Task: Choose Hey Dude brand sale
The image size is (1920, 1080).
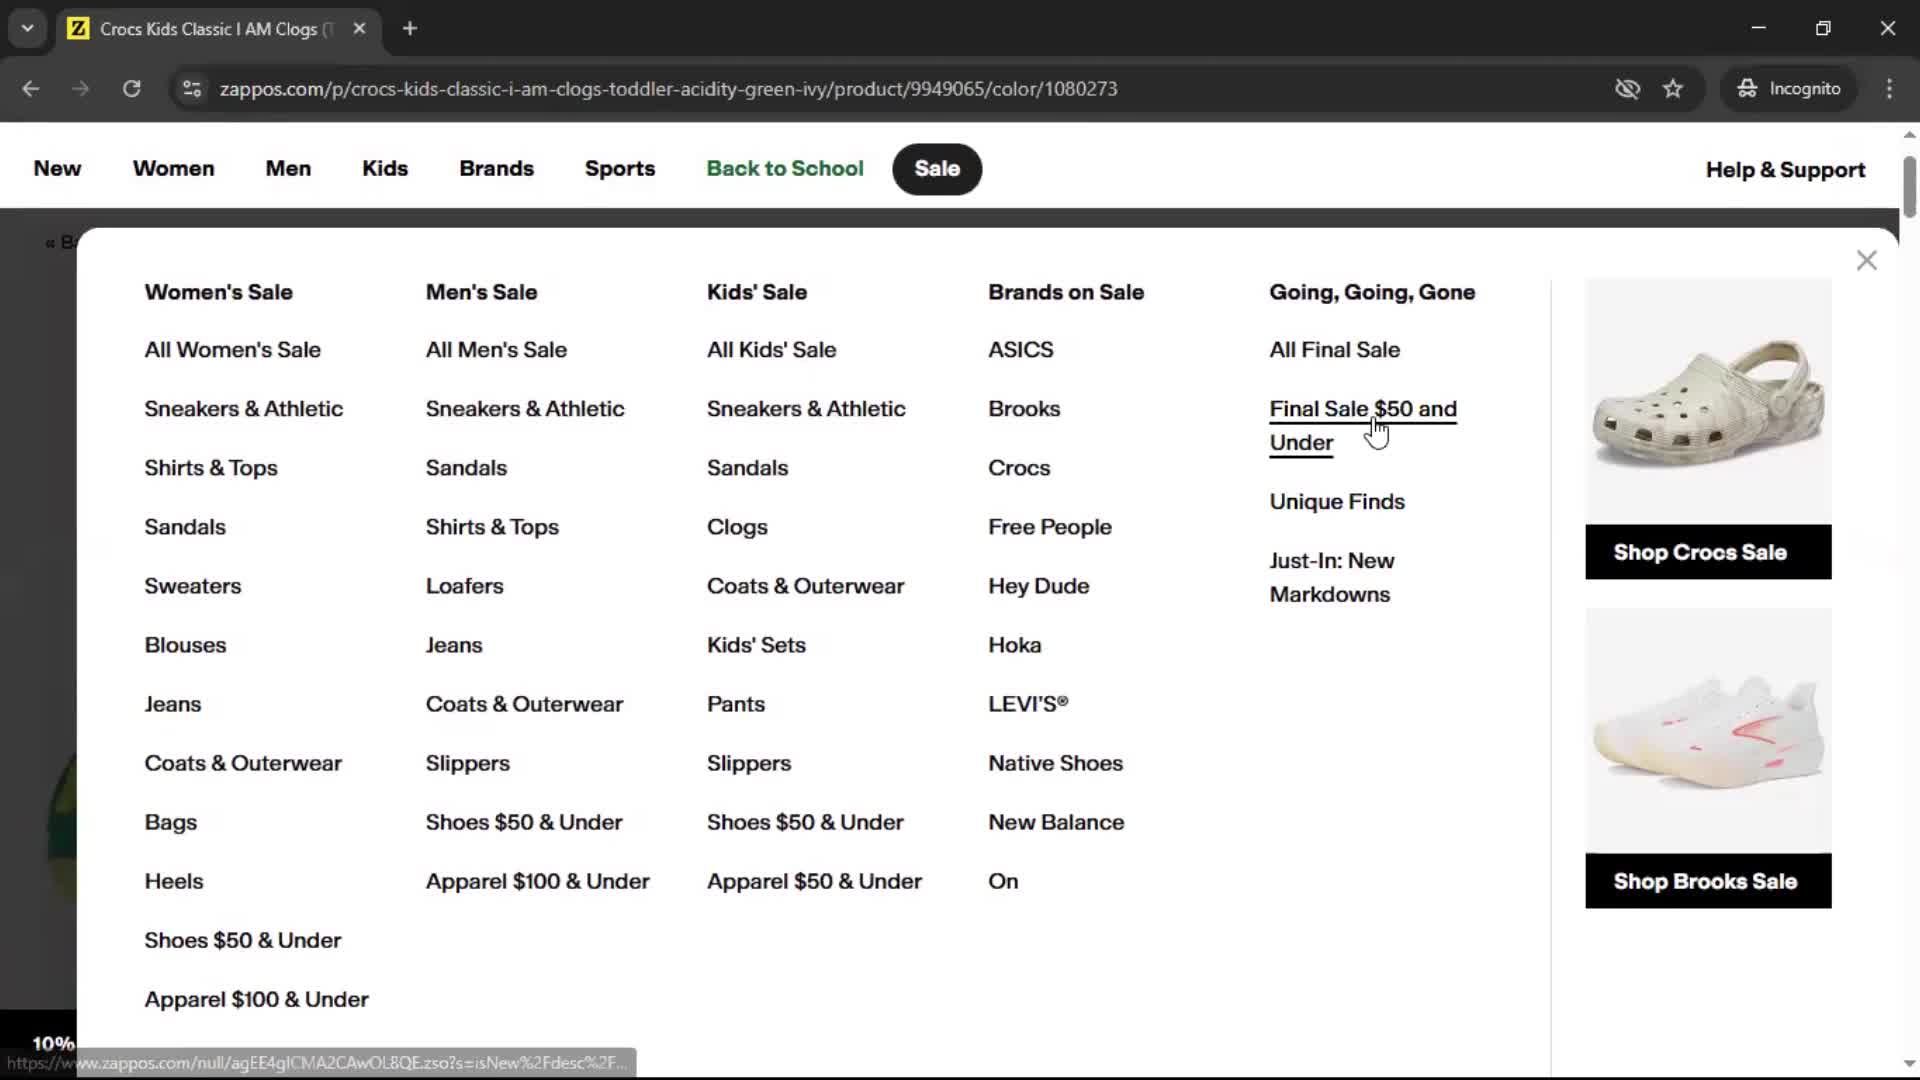Action: pyautogui.click(x=1039, y=586)
